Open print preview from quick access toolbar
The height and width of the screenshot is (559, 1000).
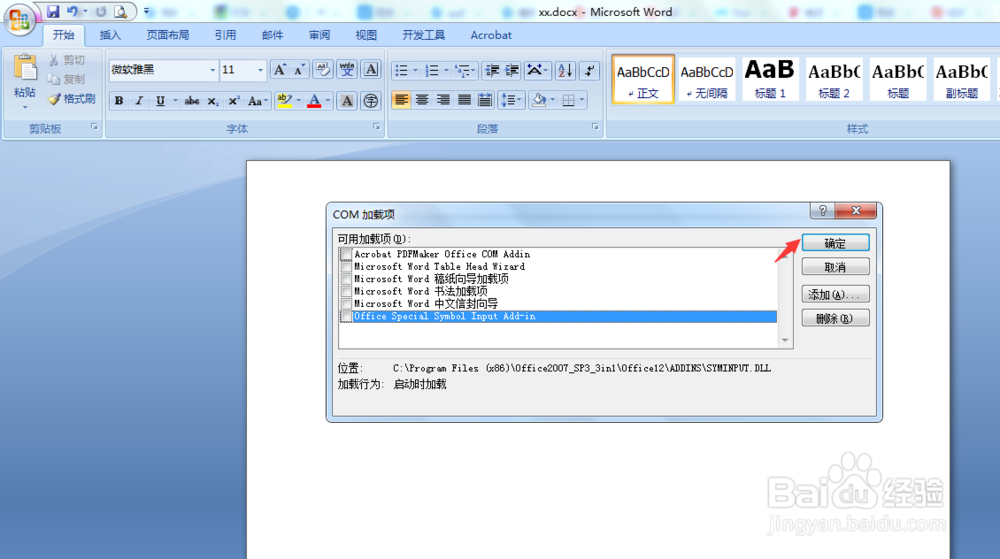point(120,11)
